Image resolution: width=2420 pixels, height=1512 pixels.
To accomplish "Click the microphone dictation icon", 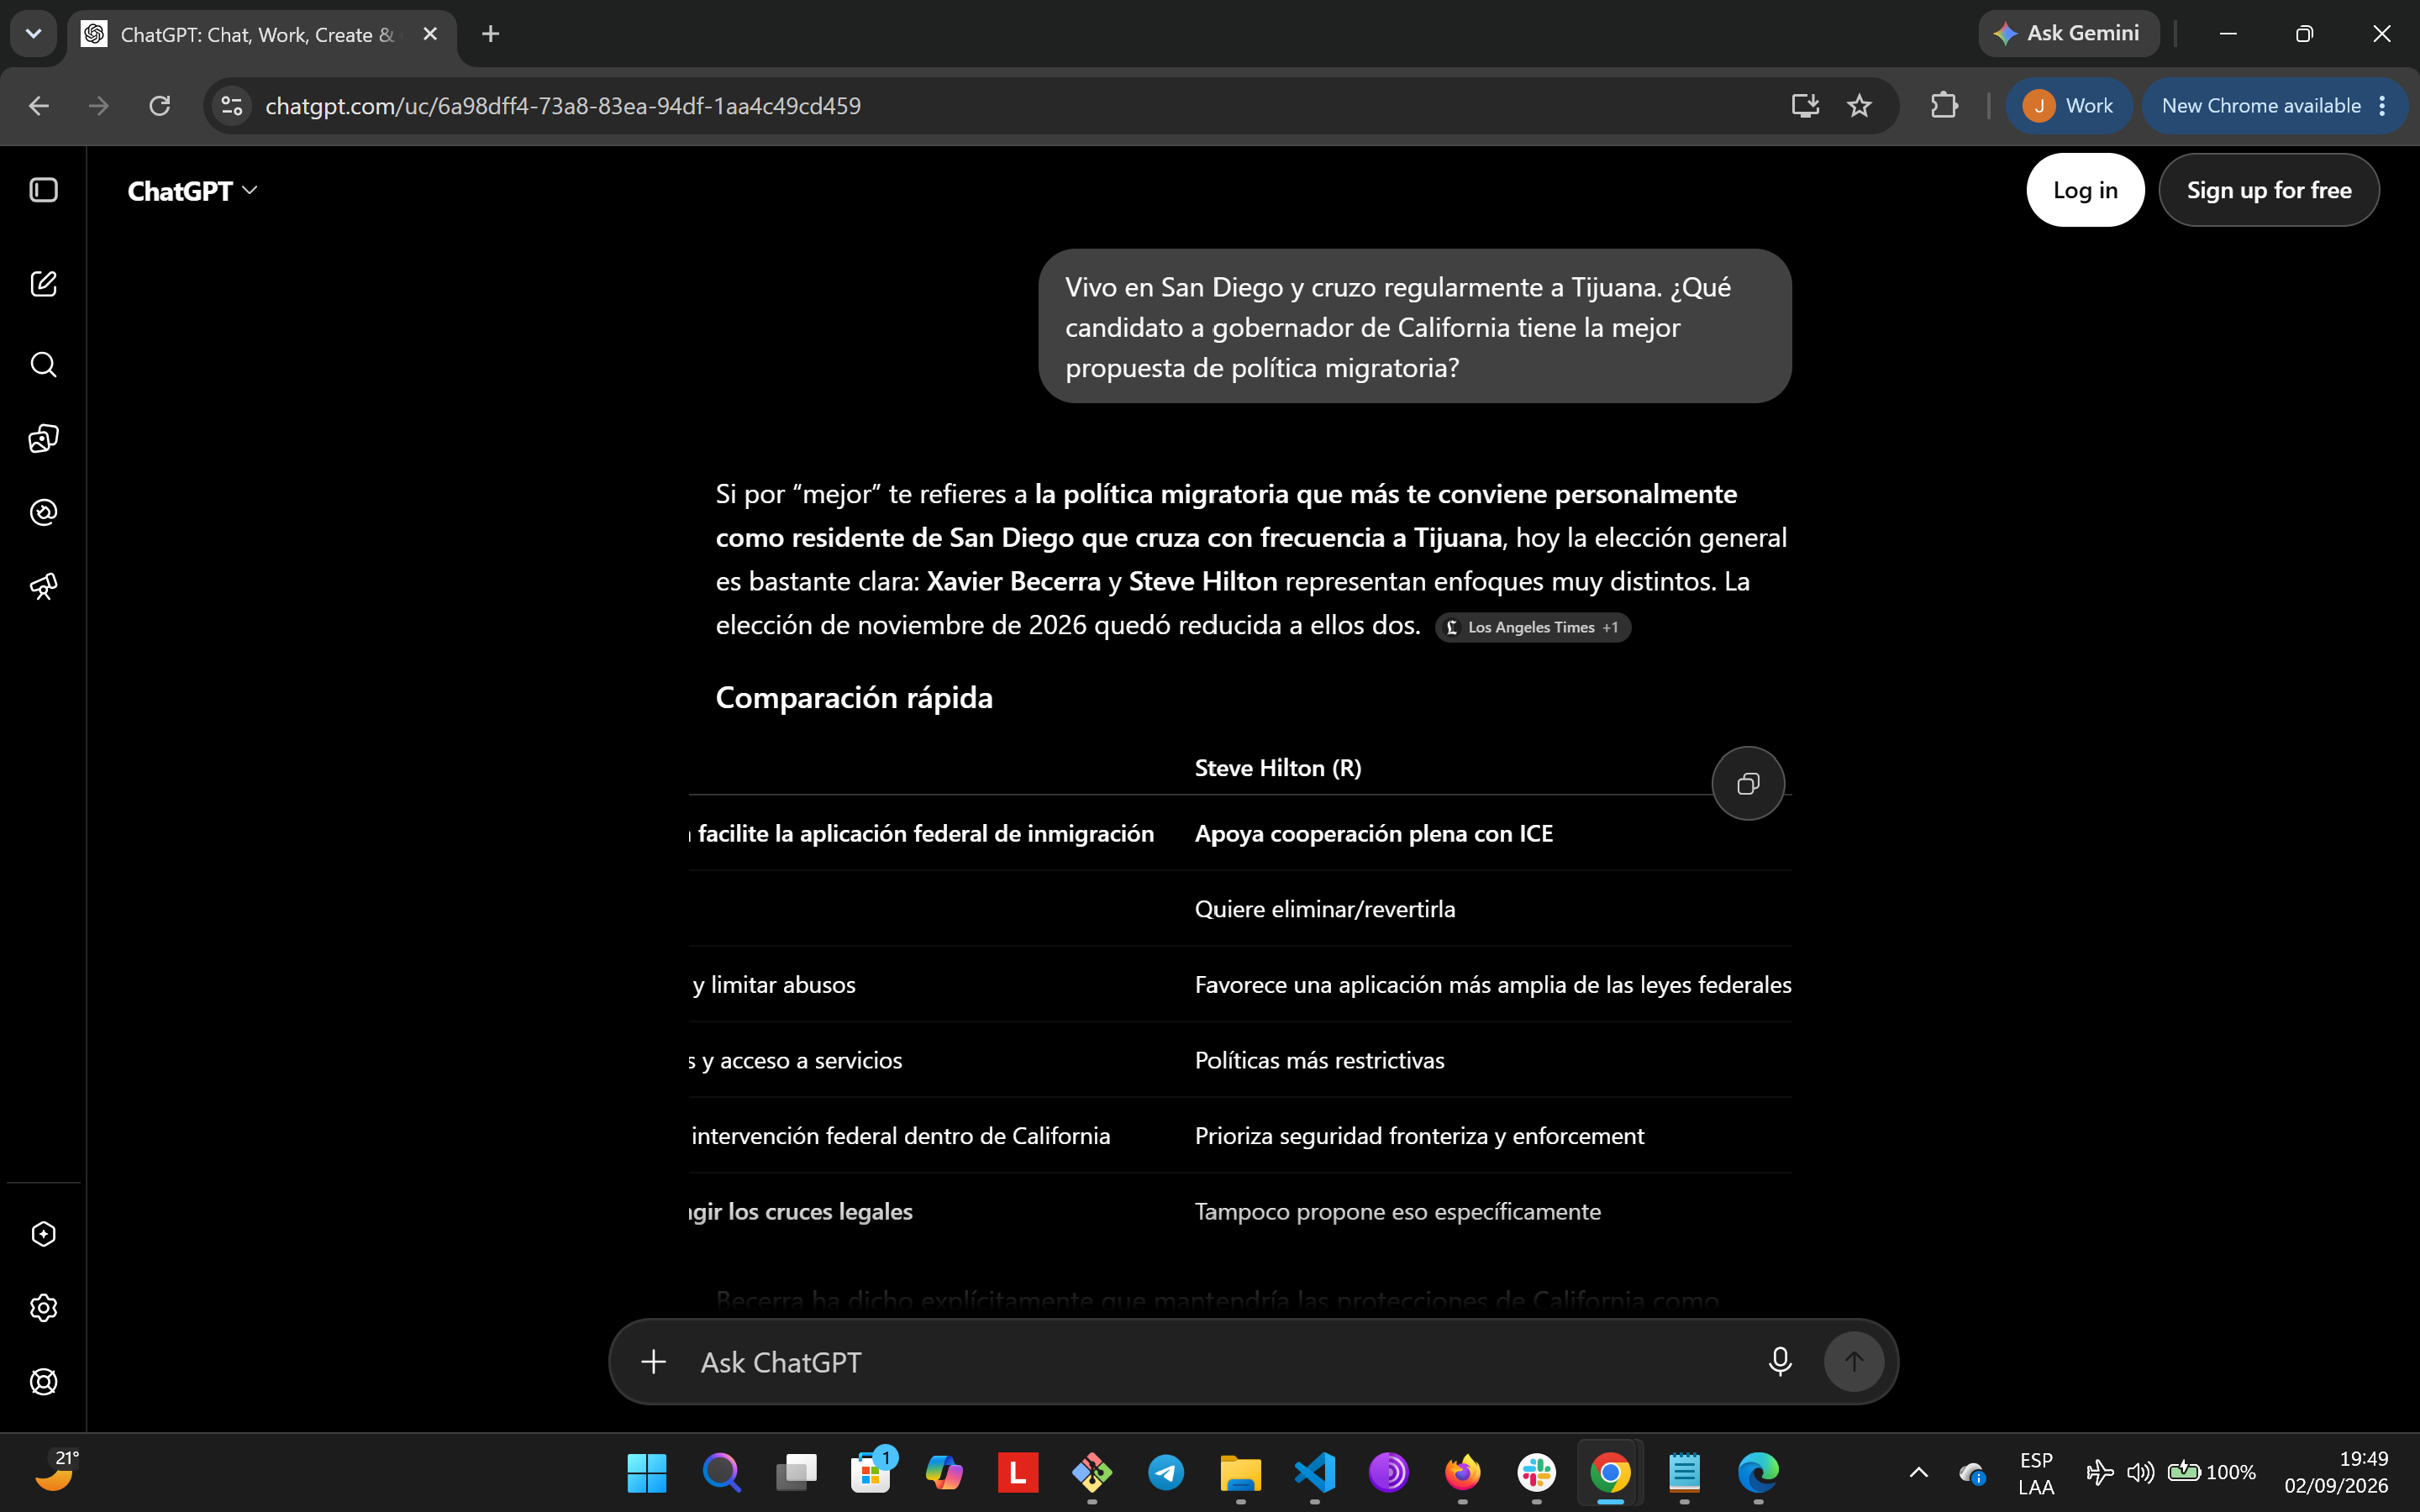I will (1780, 1361).
